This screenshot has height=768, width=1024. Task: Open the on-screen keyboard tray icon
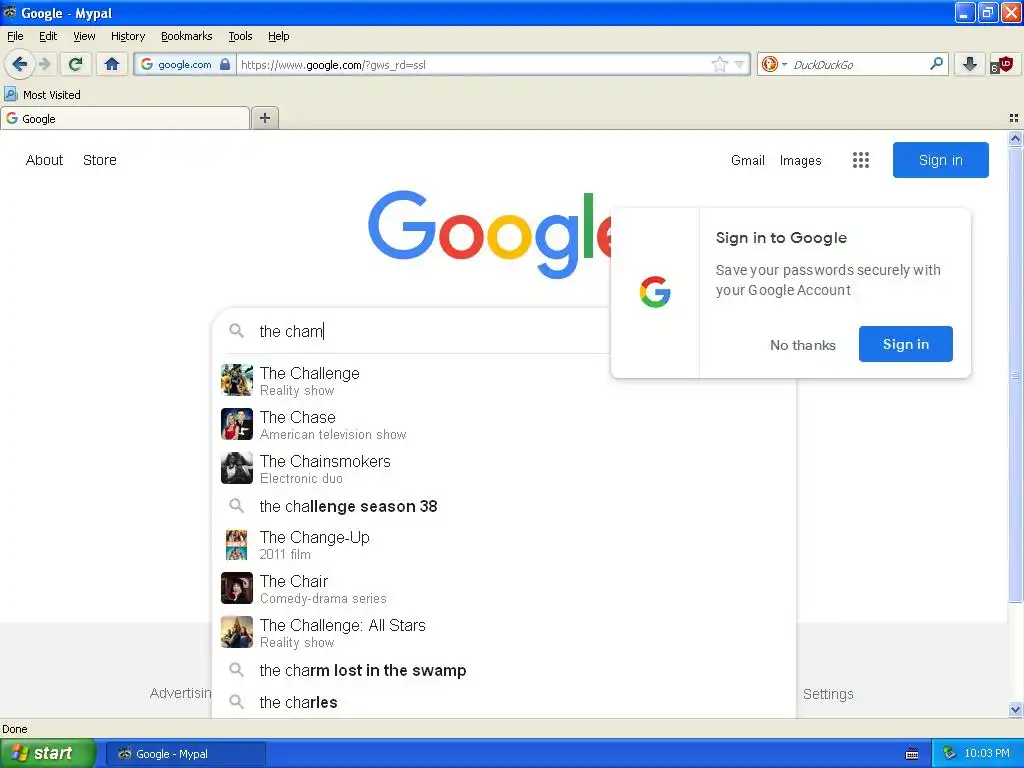click(x=912, y=754)
